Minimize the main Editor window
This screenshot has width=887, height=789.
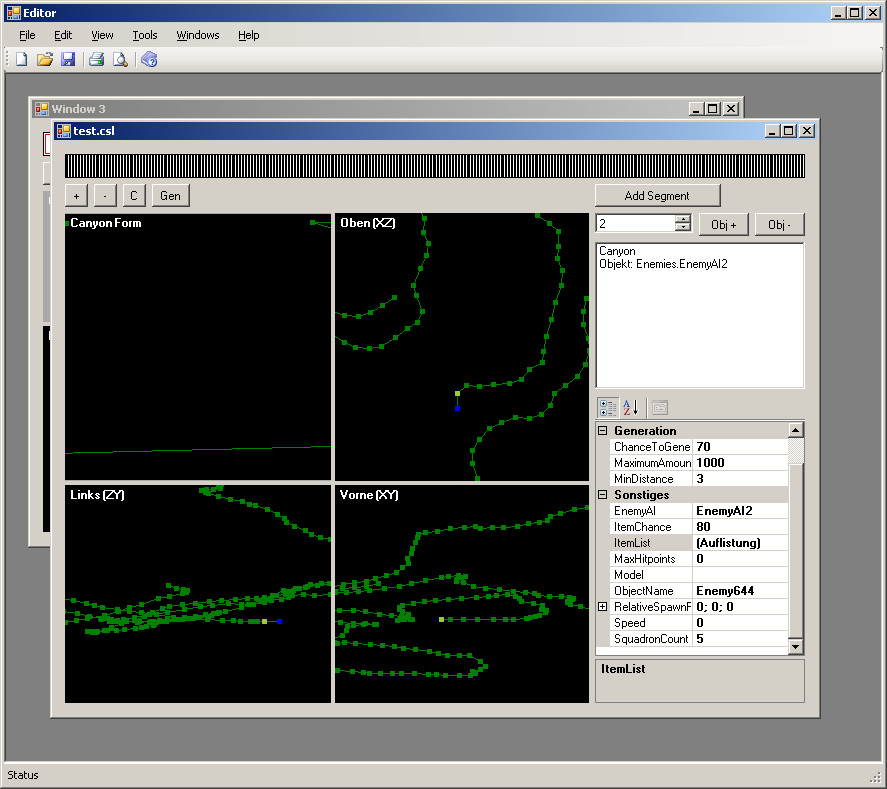[839, 12]
